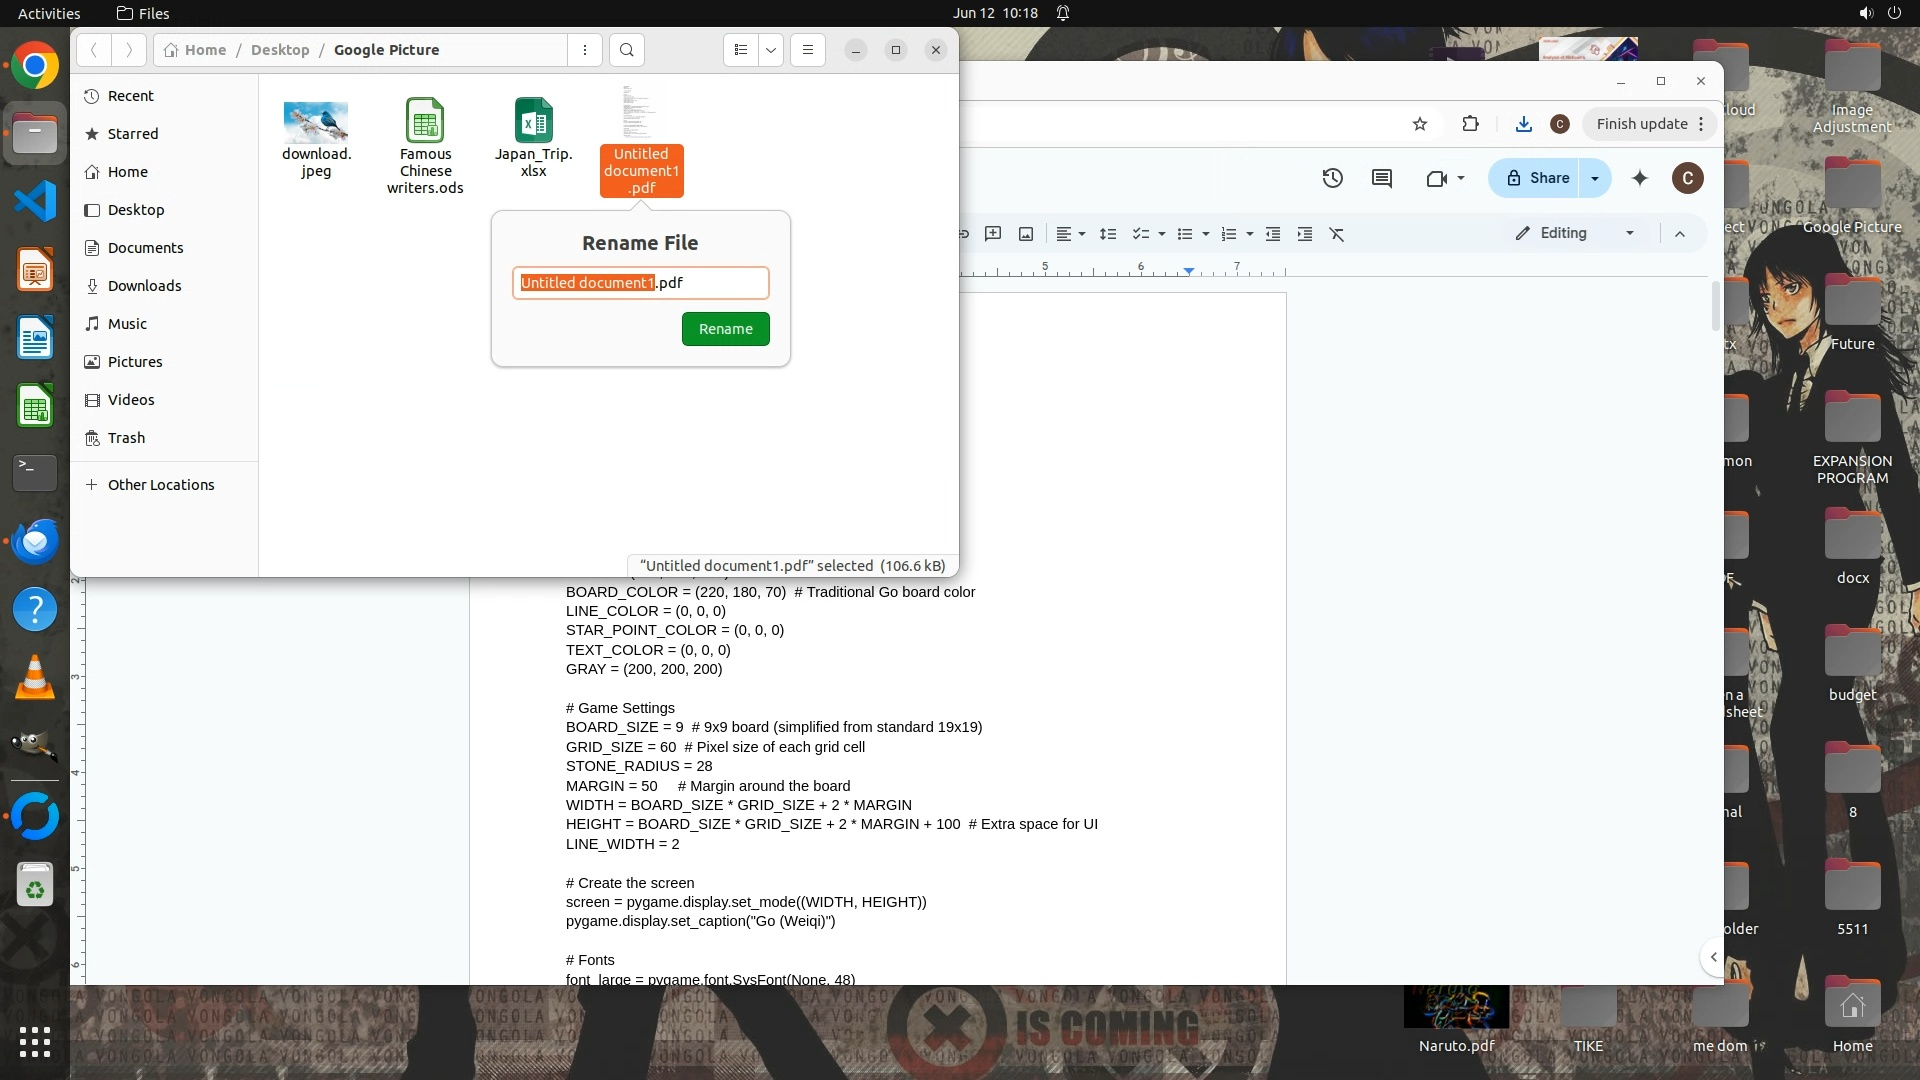
Task: Bookmark page with the star icon
Action: [x=1420, y=124]
